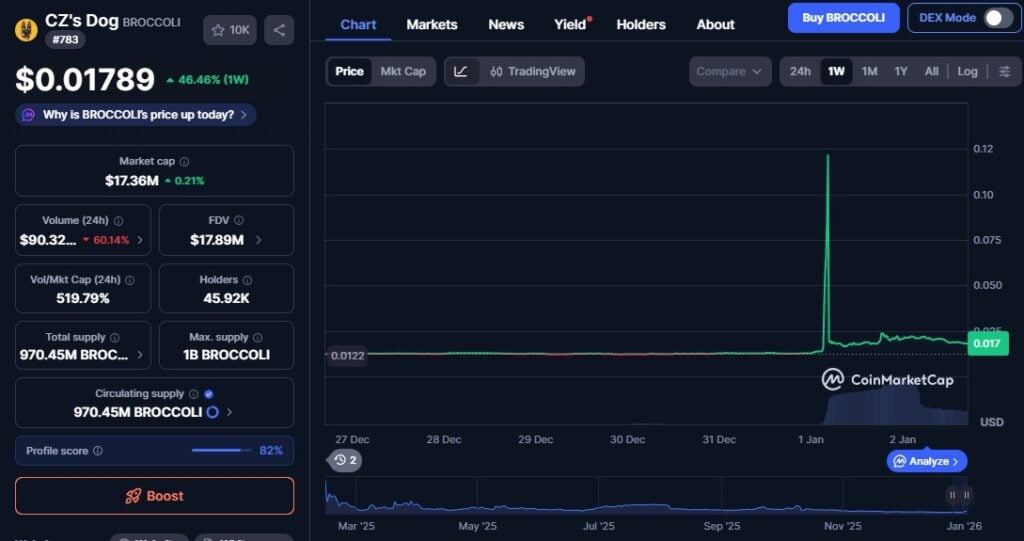This screenshot has height=541, width=1024.
Task: Click the $0.01789 price text
Action: [x=85, y=80]
